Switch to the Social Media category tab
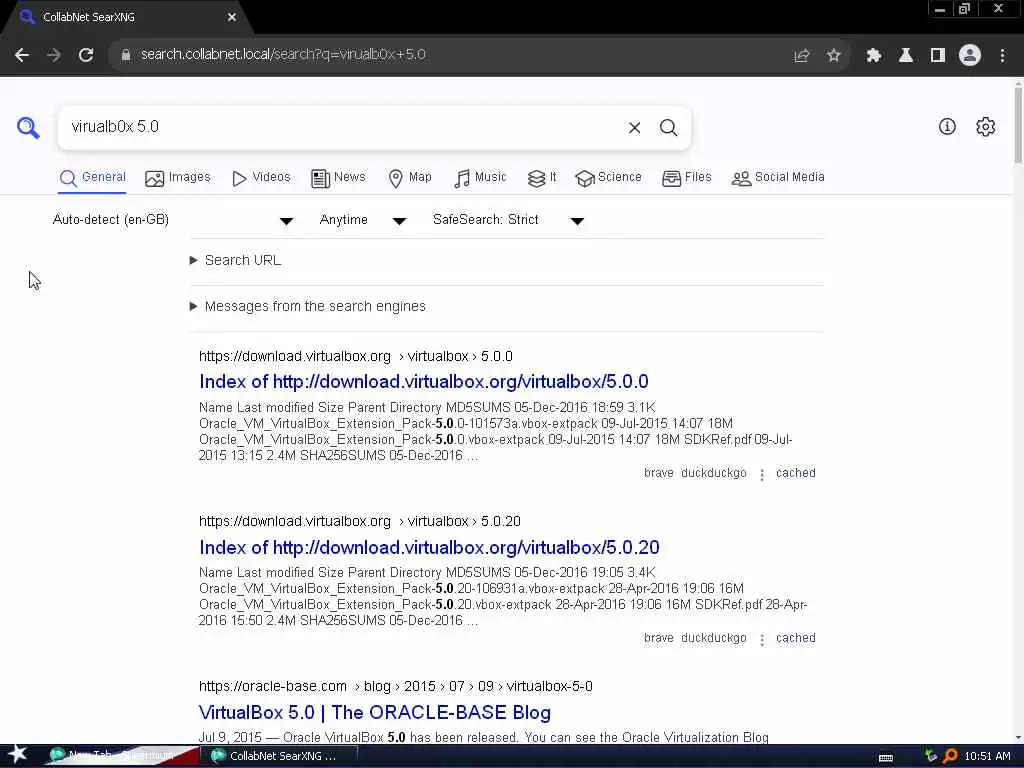 (x=778, y=178)
